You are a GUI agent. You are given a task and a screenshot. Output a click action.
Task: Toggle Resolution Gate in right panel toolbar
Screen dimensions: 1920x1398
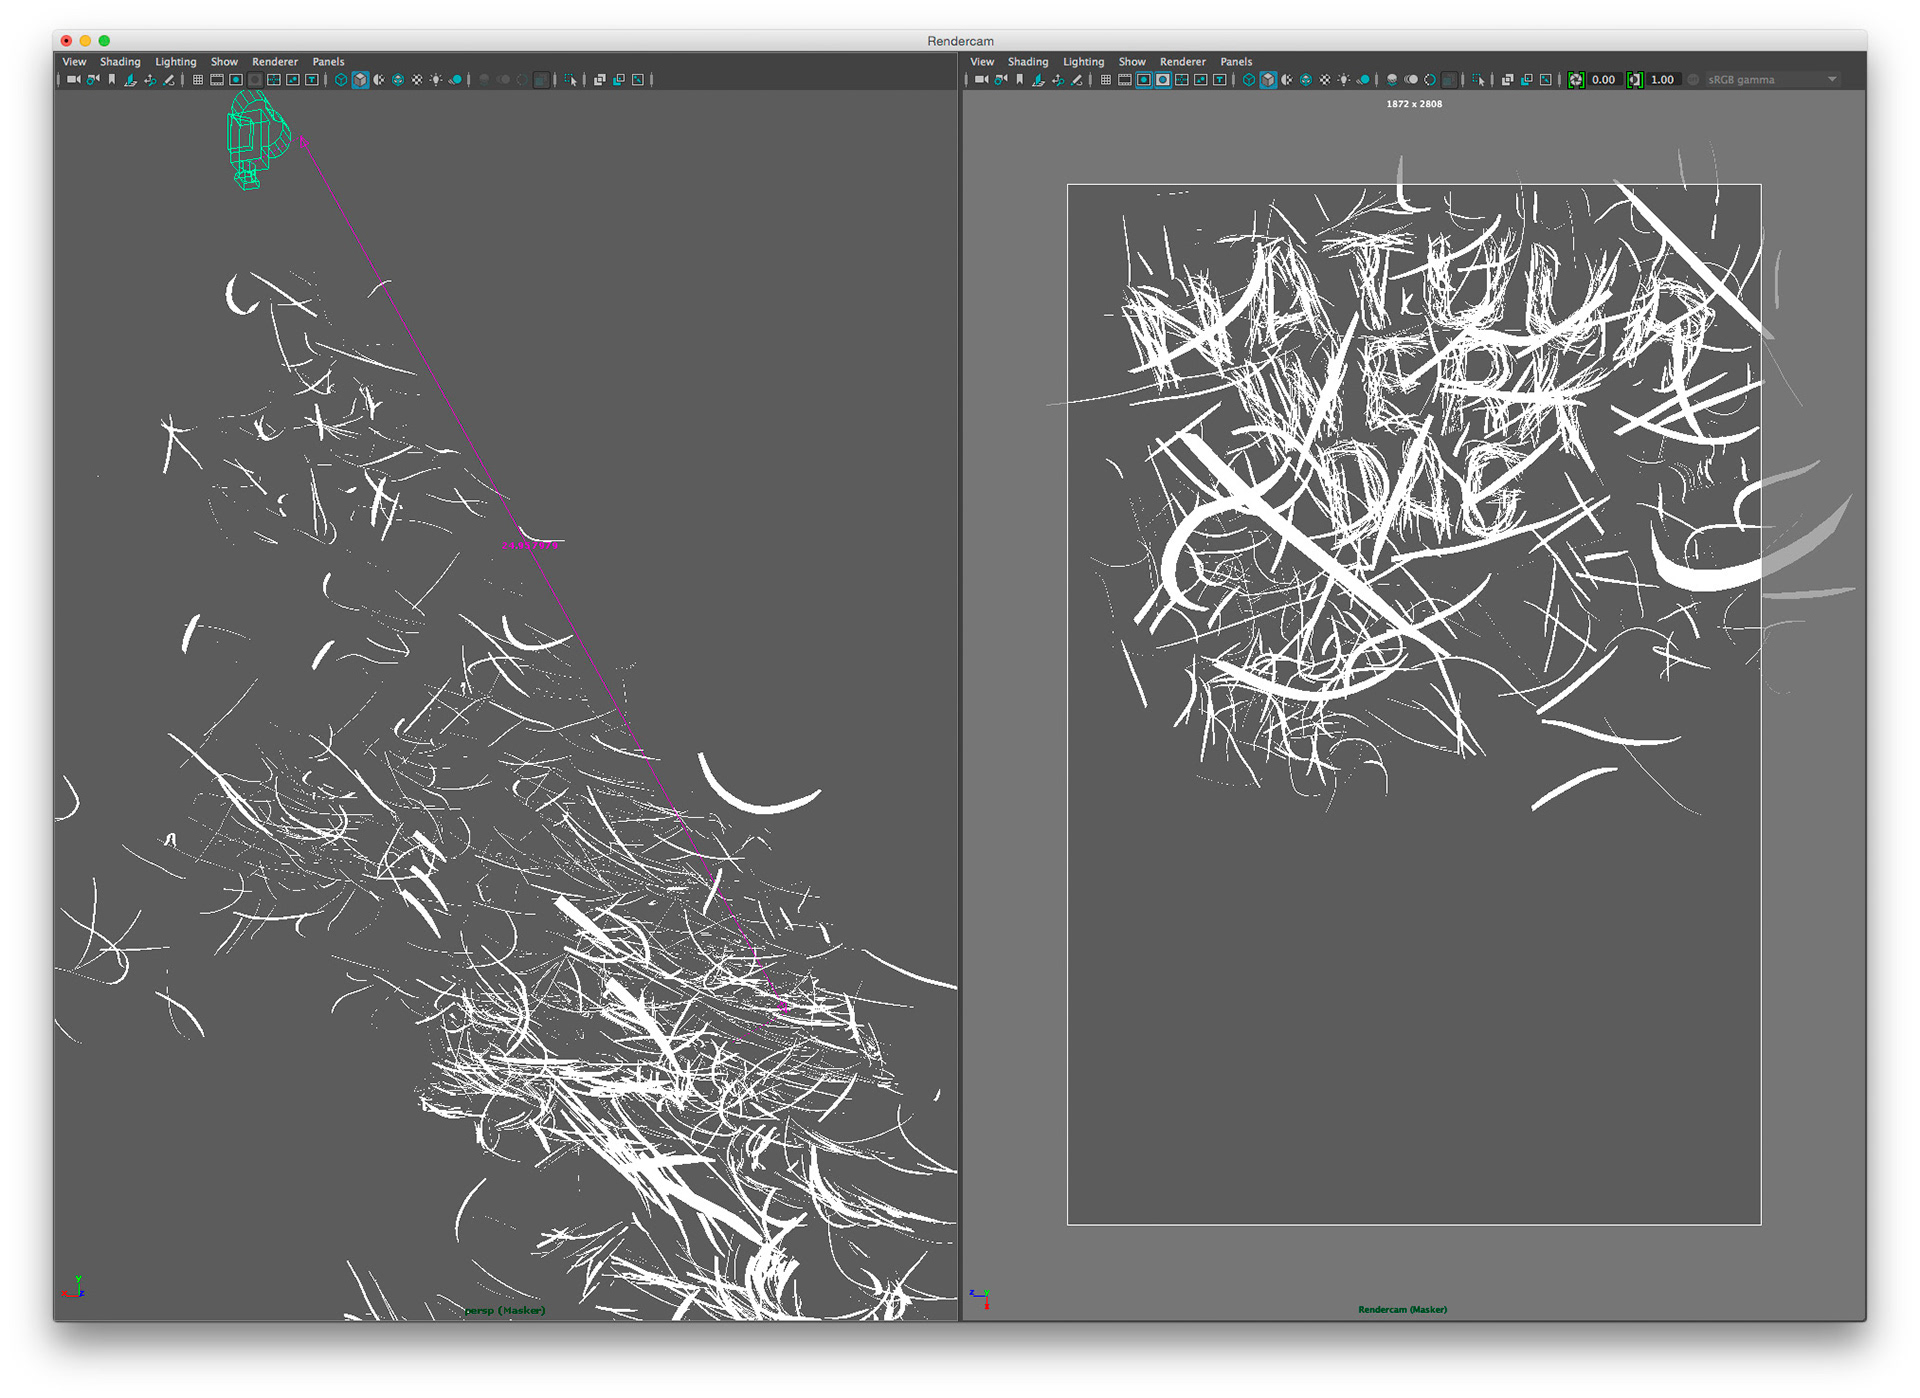1144,80
